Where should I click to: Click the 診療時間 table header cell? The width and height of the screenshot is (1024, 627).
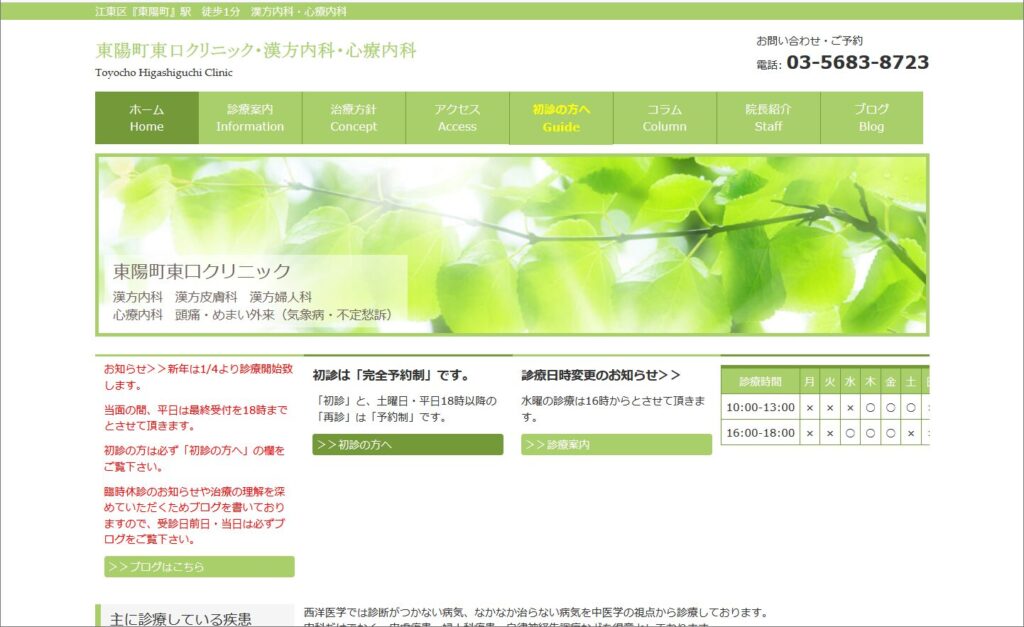(x=760, y=381)
